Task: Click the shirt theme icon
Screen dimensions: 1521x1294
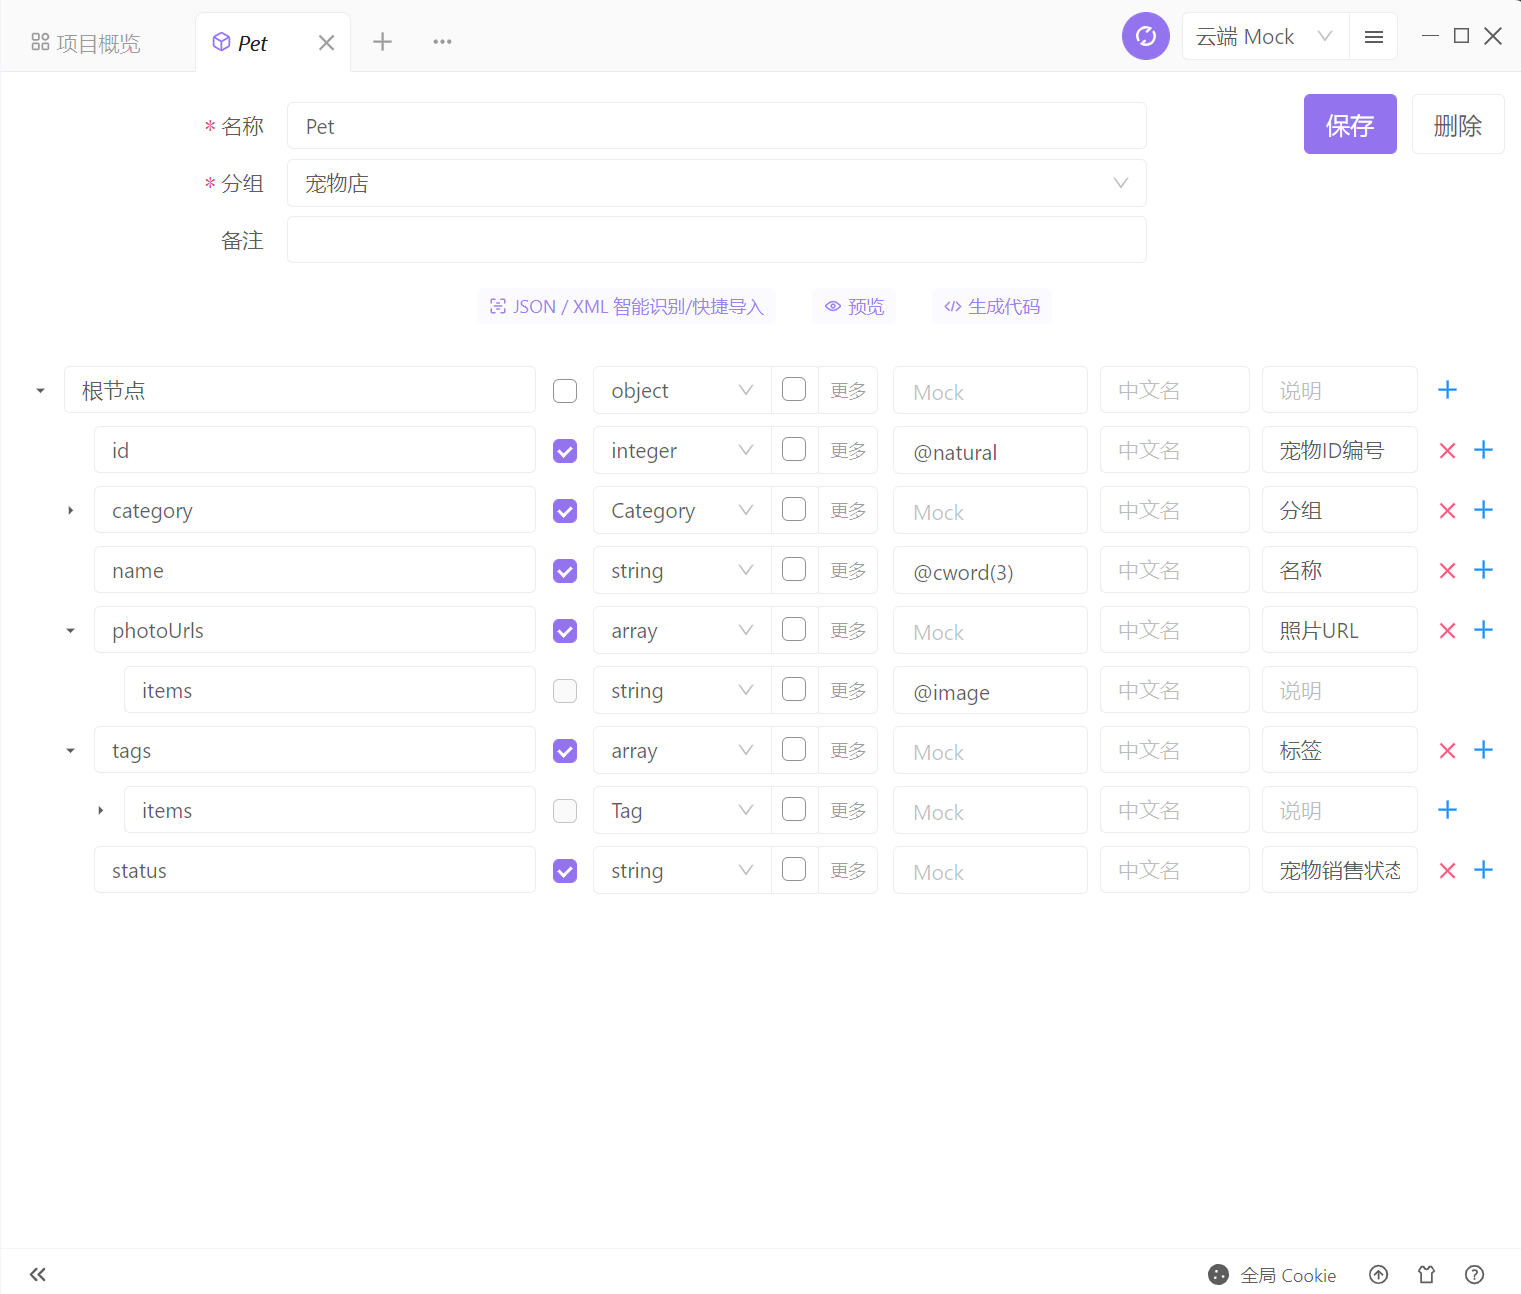Action: click(1427, 1274)
